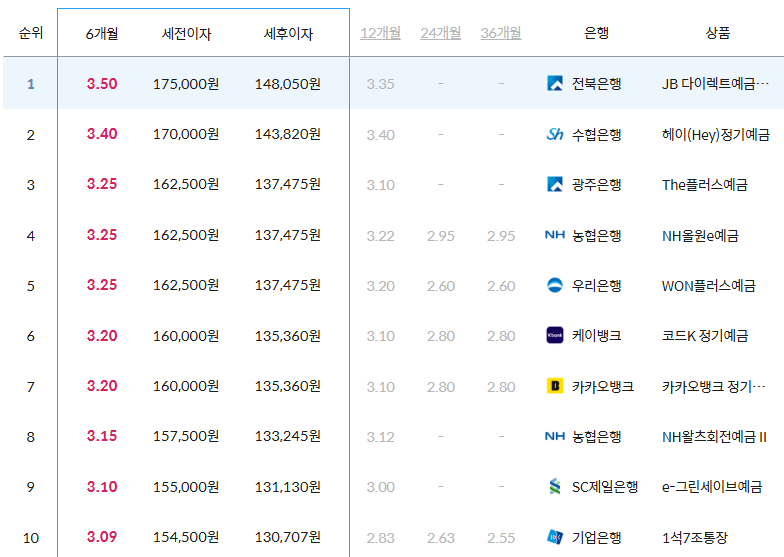Click the 상품 column header
This screenshot has height=557, width=784.
718,33
